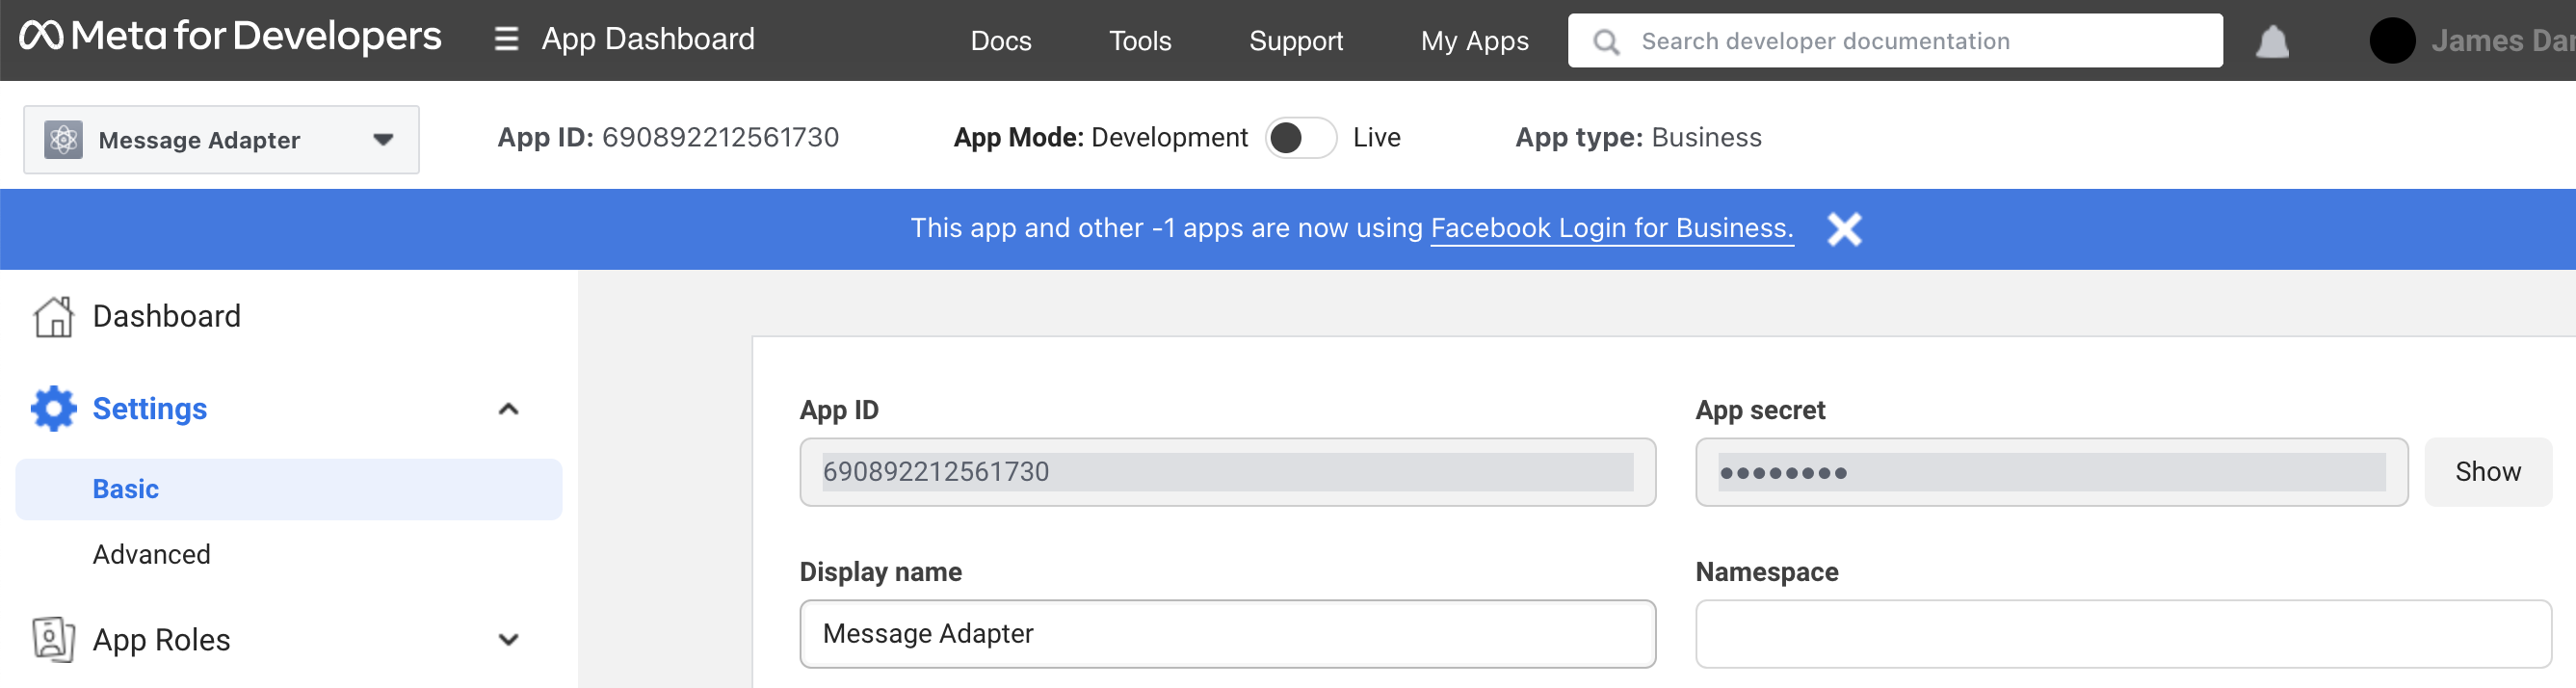Click the Settings gear icon
The width and height of the screenshot is (2576, 688).
pyautogui.click(x=54, y=409)
